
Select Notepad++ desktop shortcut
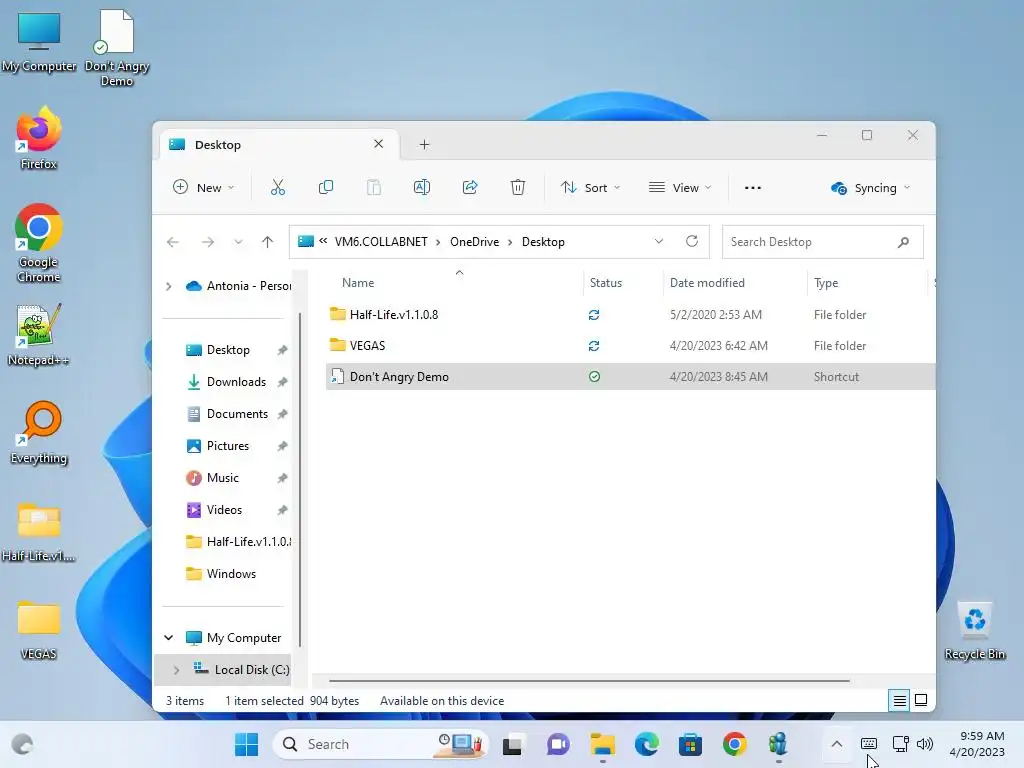[x=39, y=334]
